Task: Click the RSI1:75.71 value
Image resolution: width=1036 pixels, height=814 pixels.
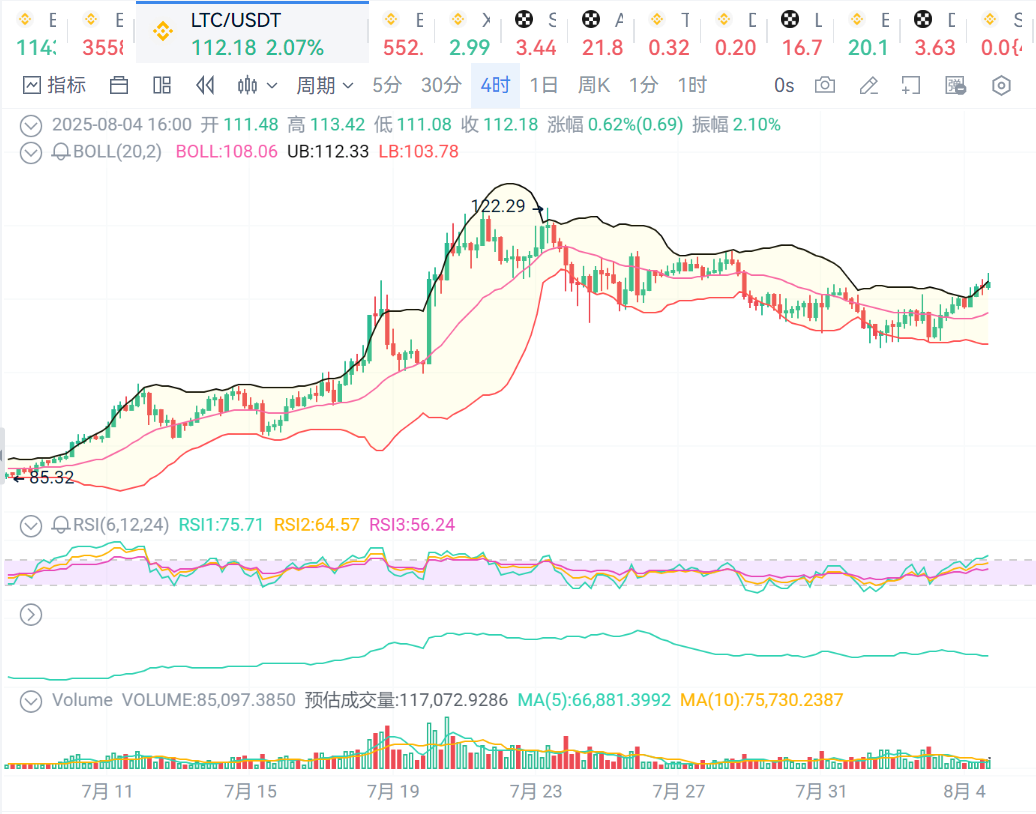Action: (x=221, y=525)
